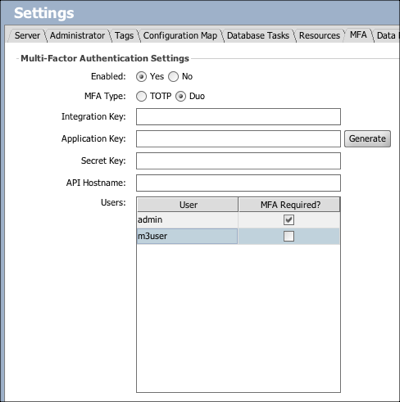Screen dimensions: 400x402
Task: Check MFA Required for m3user
Action: [x=289, y=236]
